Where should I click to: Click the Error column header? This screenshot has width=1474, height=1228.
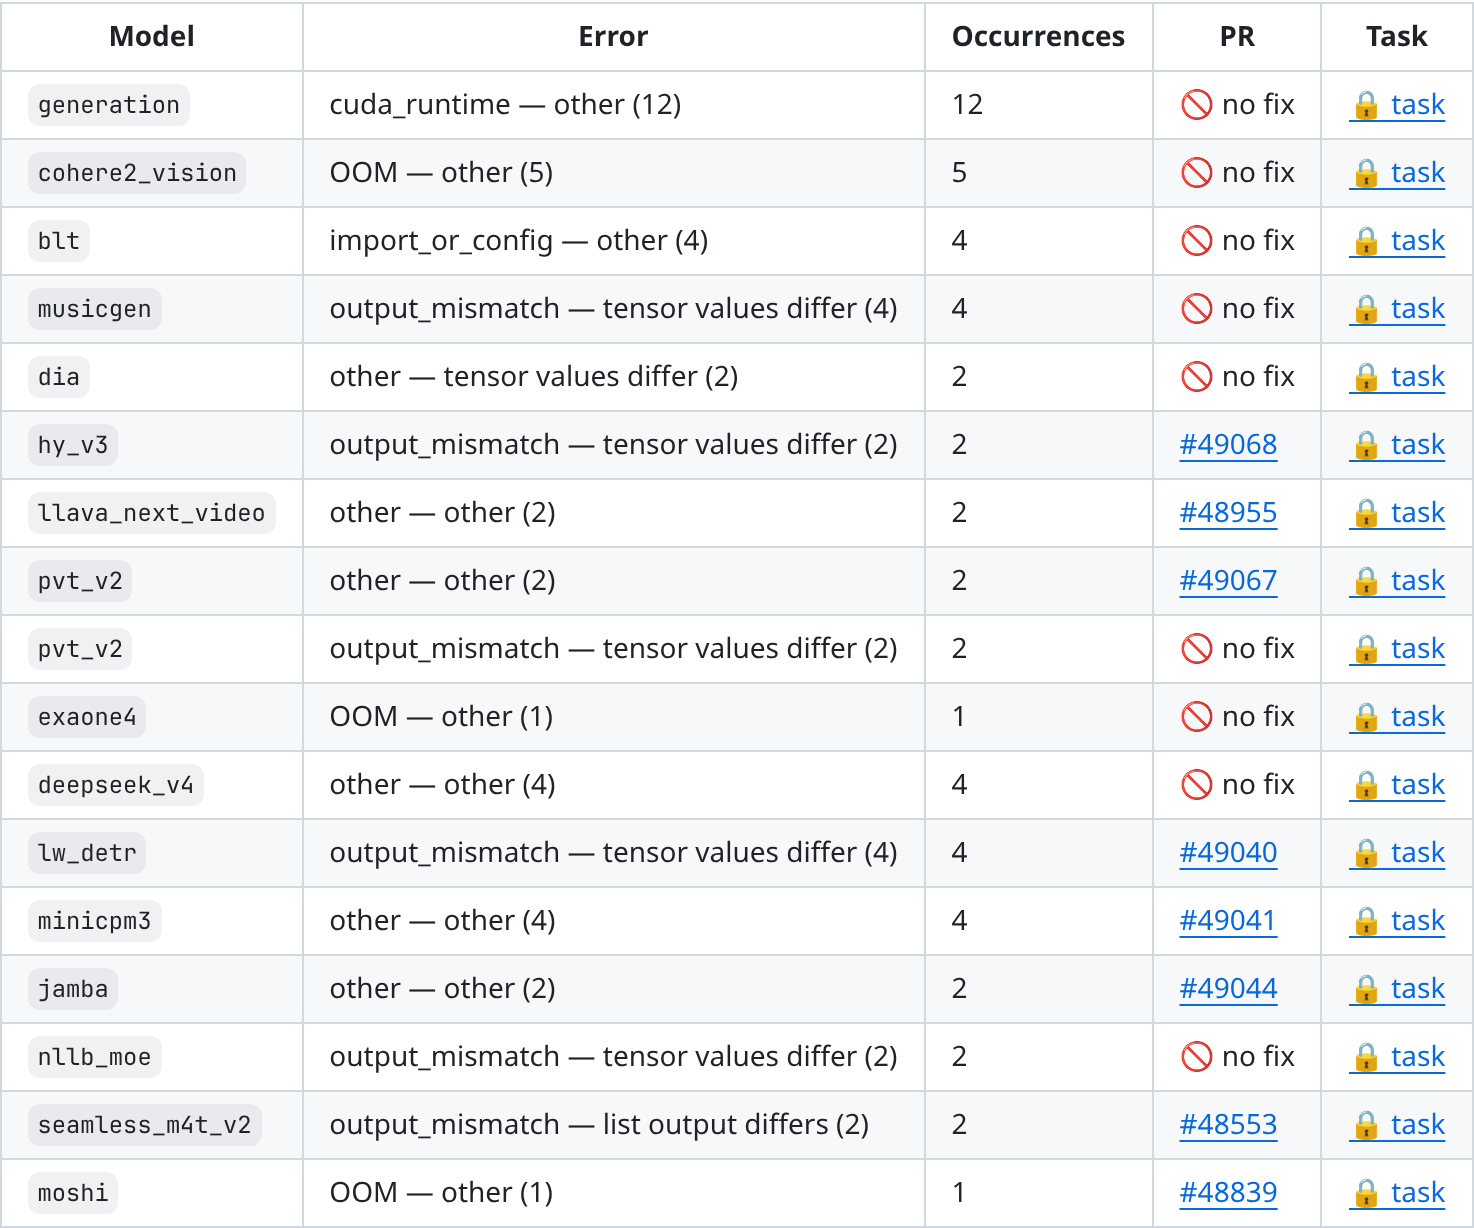click(x=613, y=37)
